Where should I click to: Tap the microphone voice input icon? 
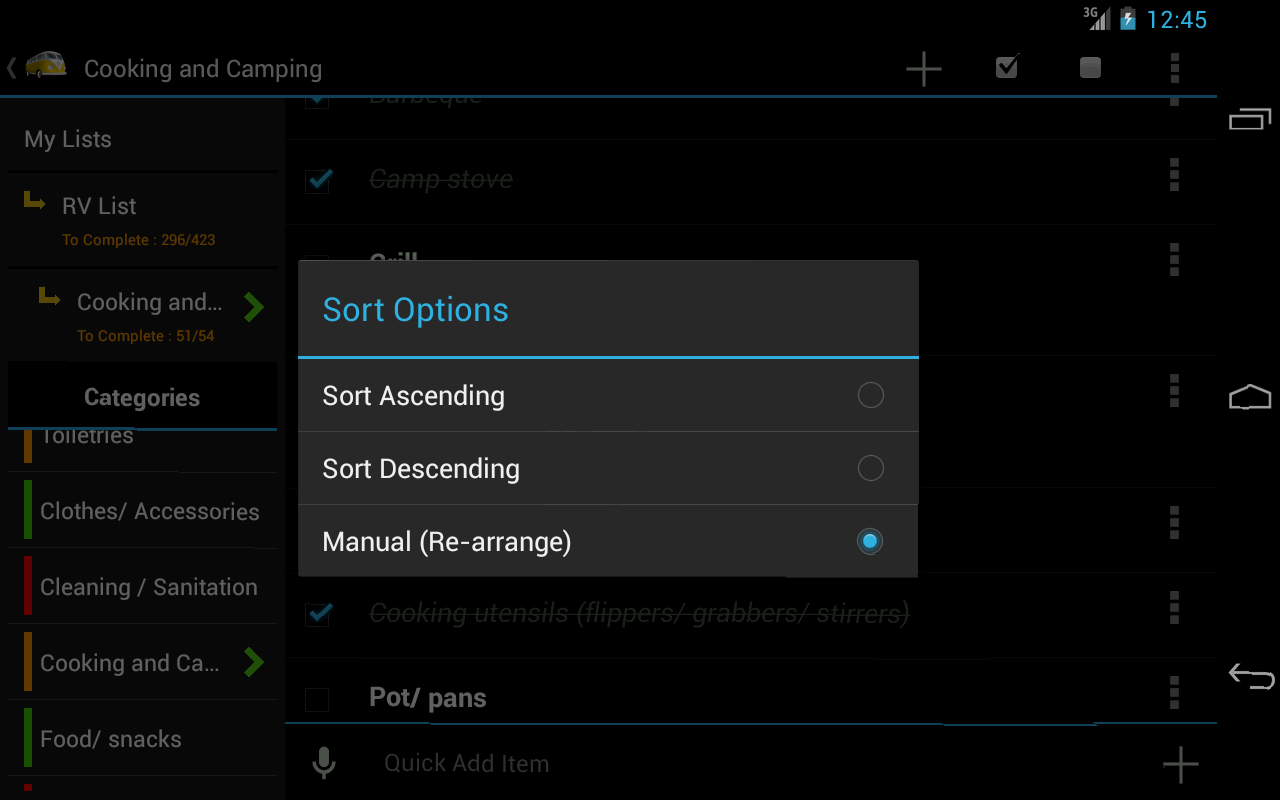pos(323,763)
